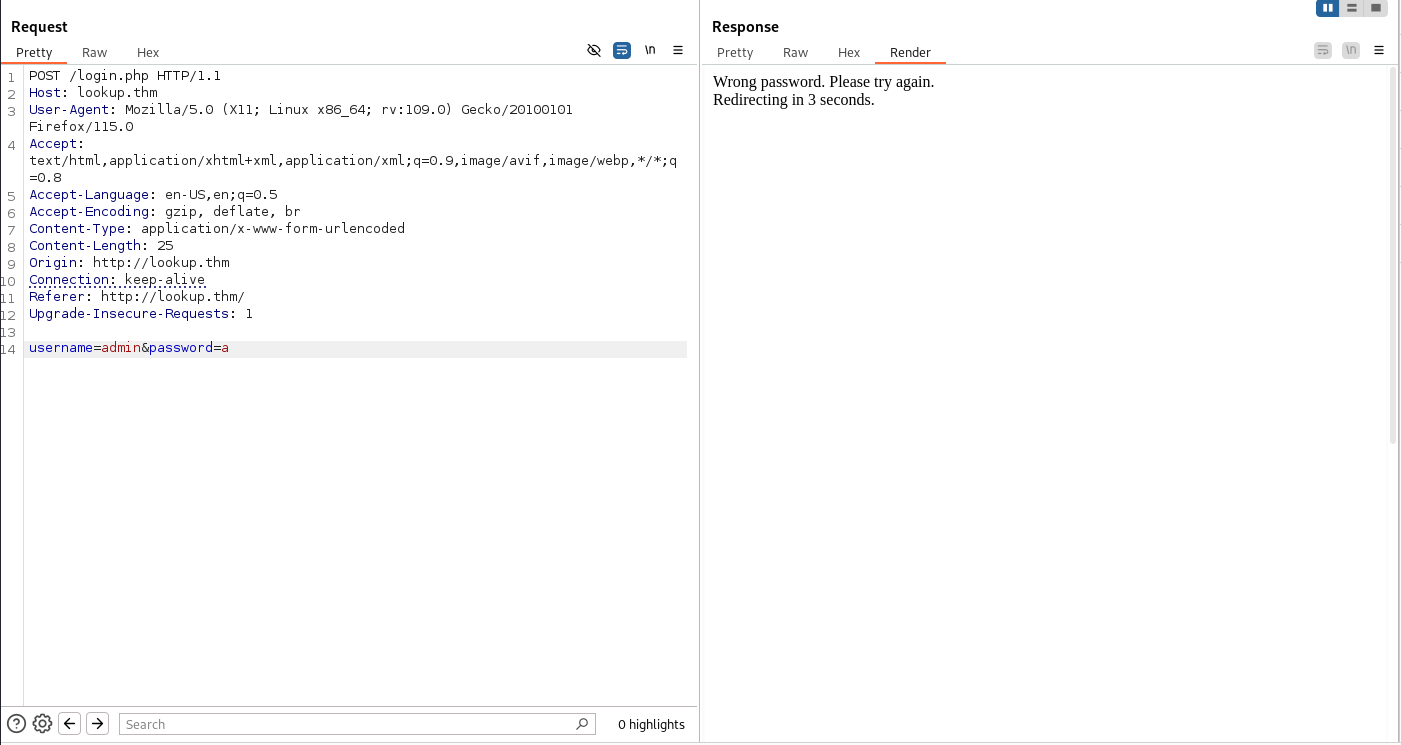
Task: Switch to combined tabbed layout view
Action: click(x=1376, y=8)
